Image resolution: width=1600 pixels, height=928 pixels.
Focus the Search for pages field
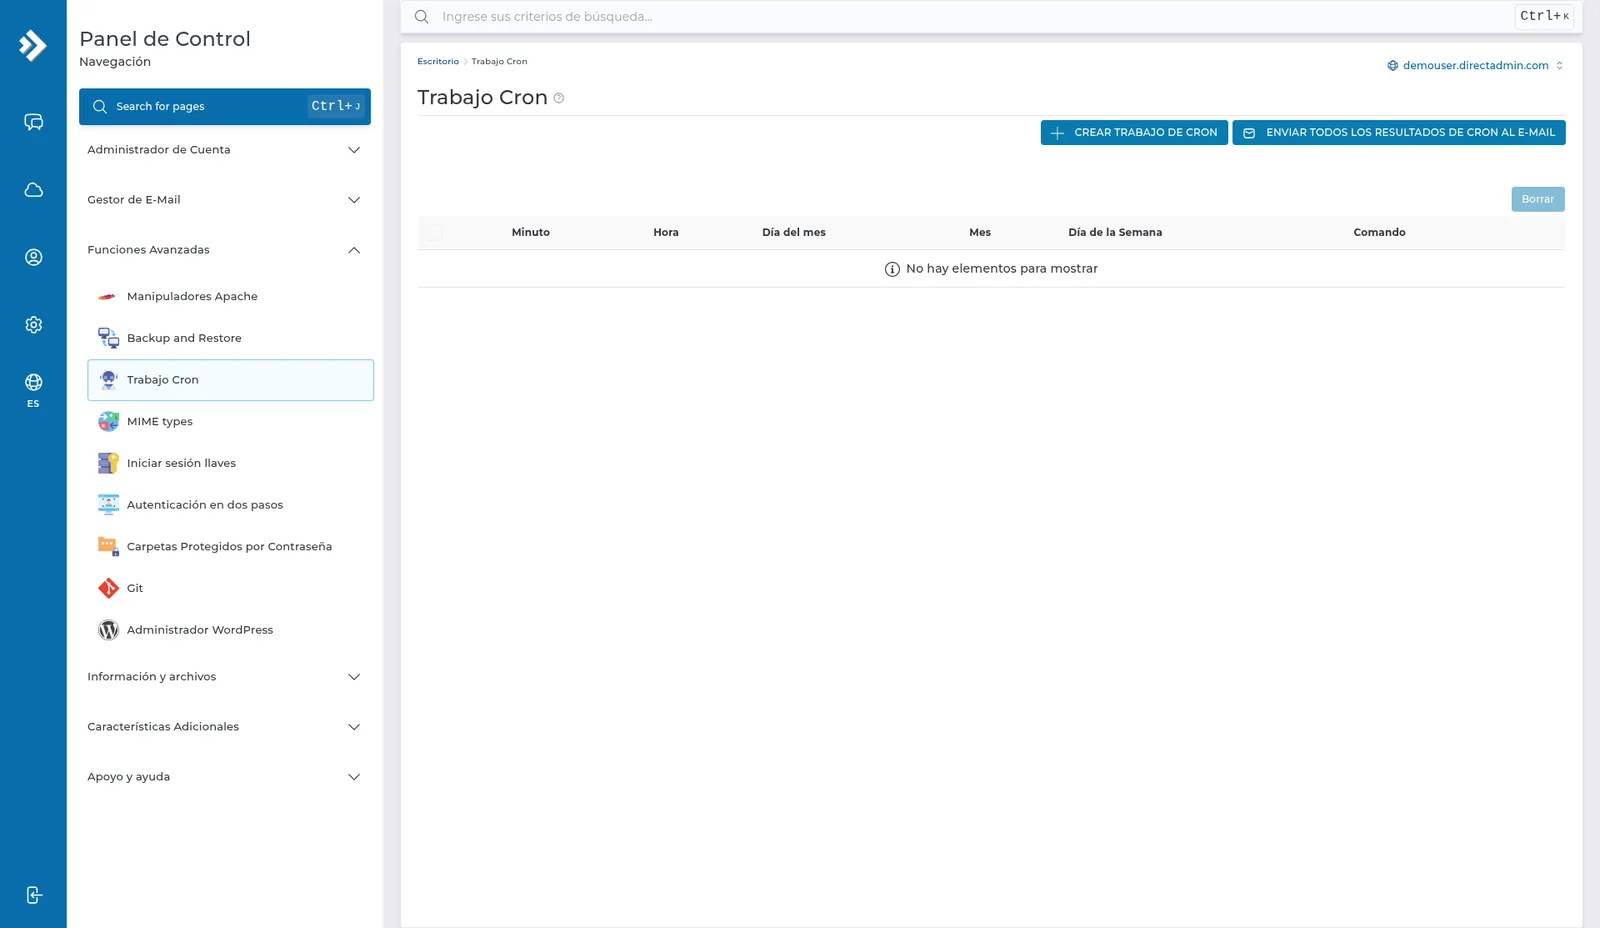pos(225,106)
